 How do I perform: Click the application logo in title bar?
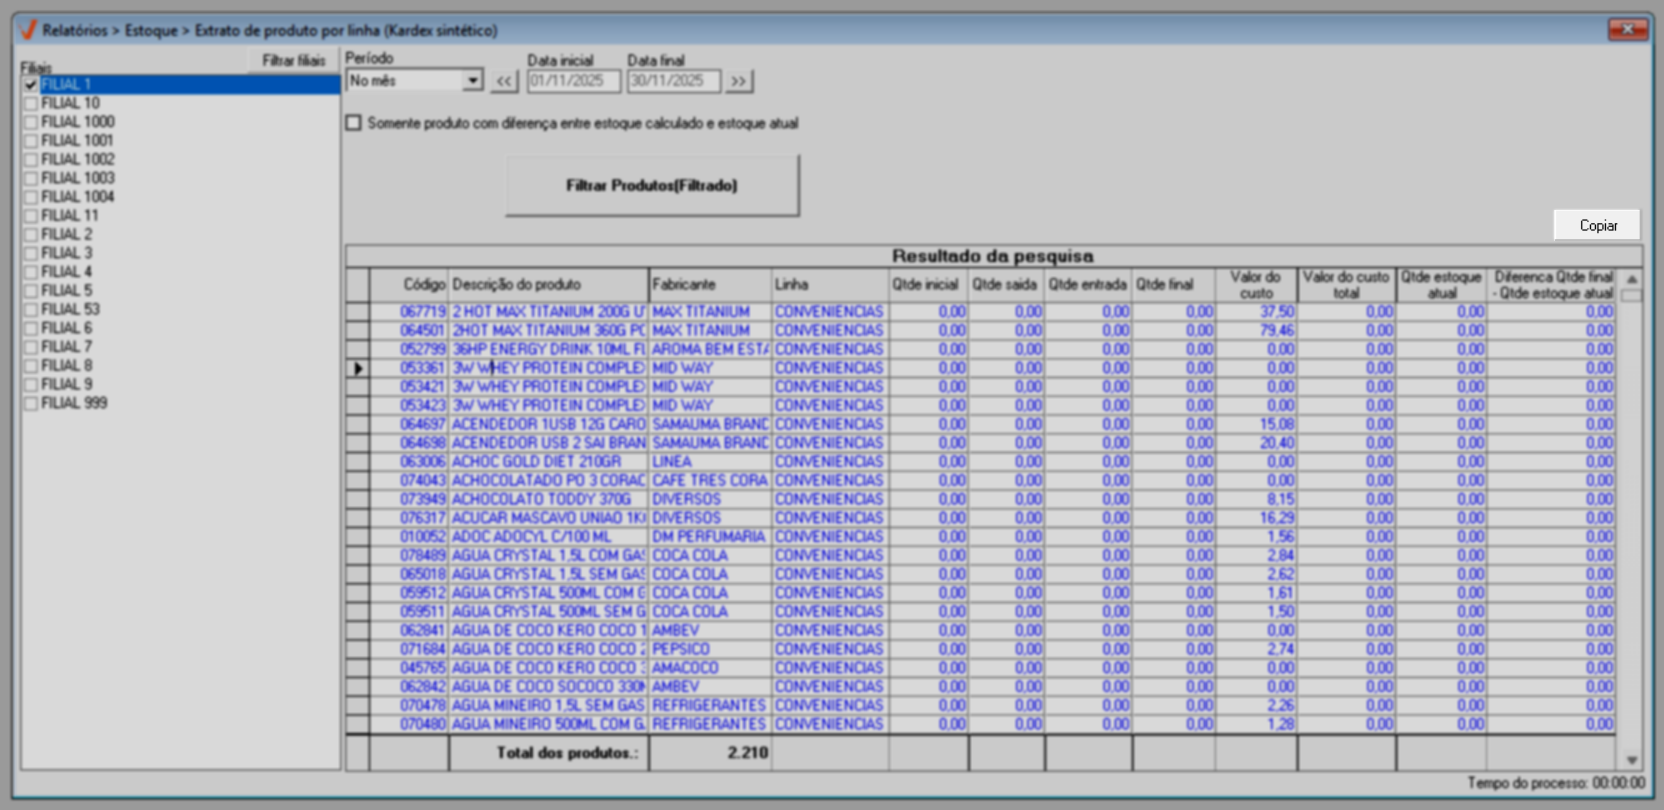pos(28,30)
